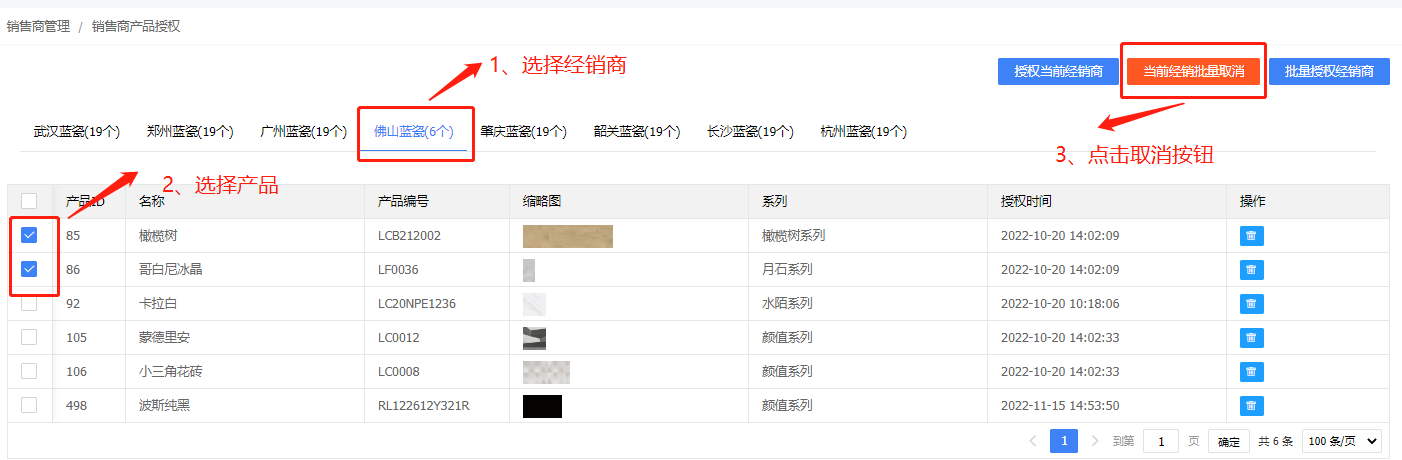1402x460 pixels.
Task: Click the 当前经销批量取消 button
Action: [1193, 71]
